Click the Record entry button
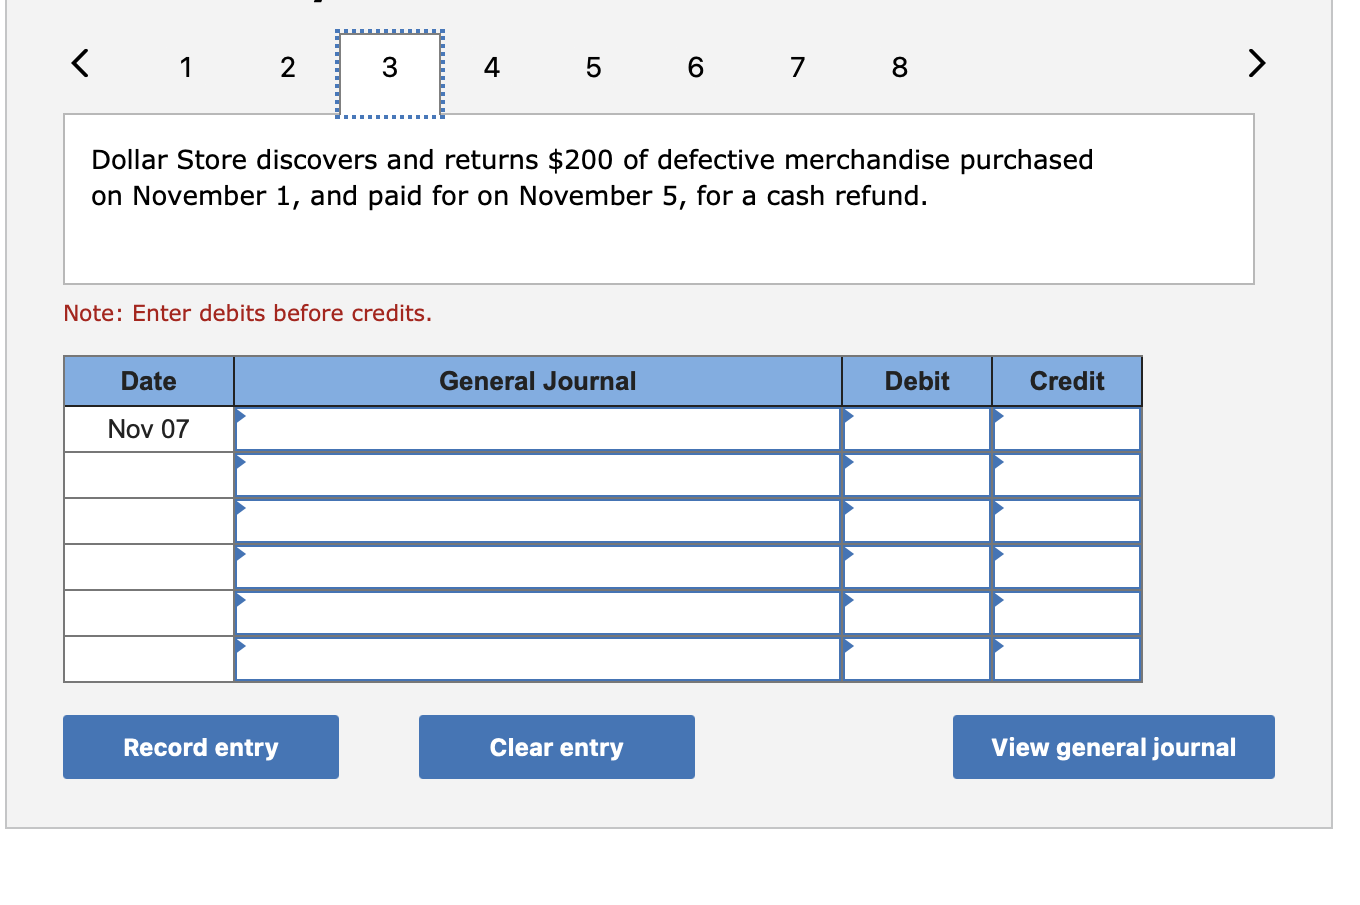Viewport: 1360px width, 905px height. (x=200, y=746)
